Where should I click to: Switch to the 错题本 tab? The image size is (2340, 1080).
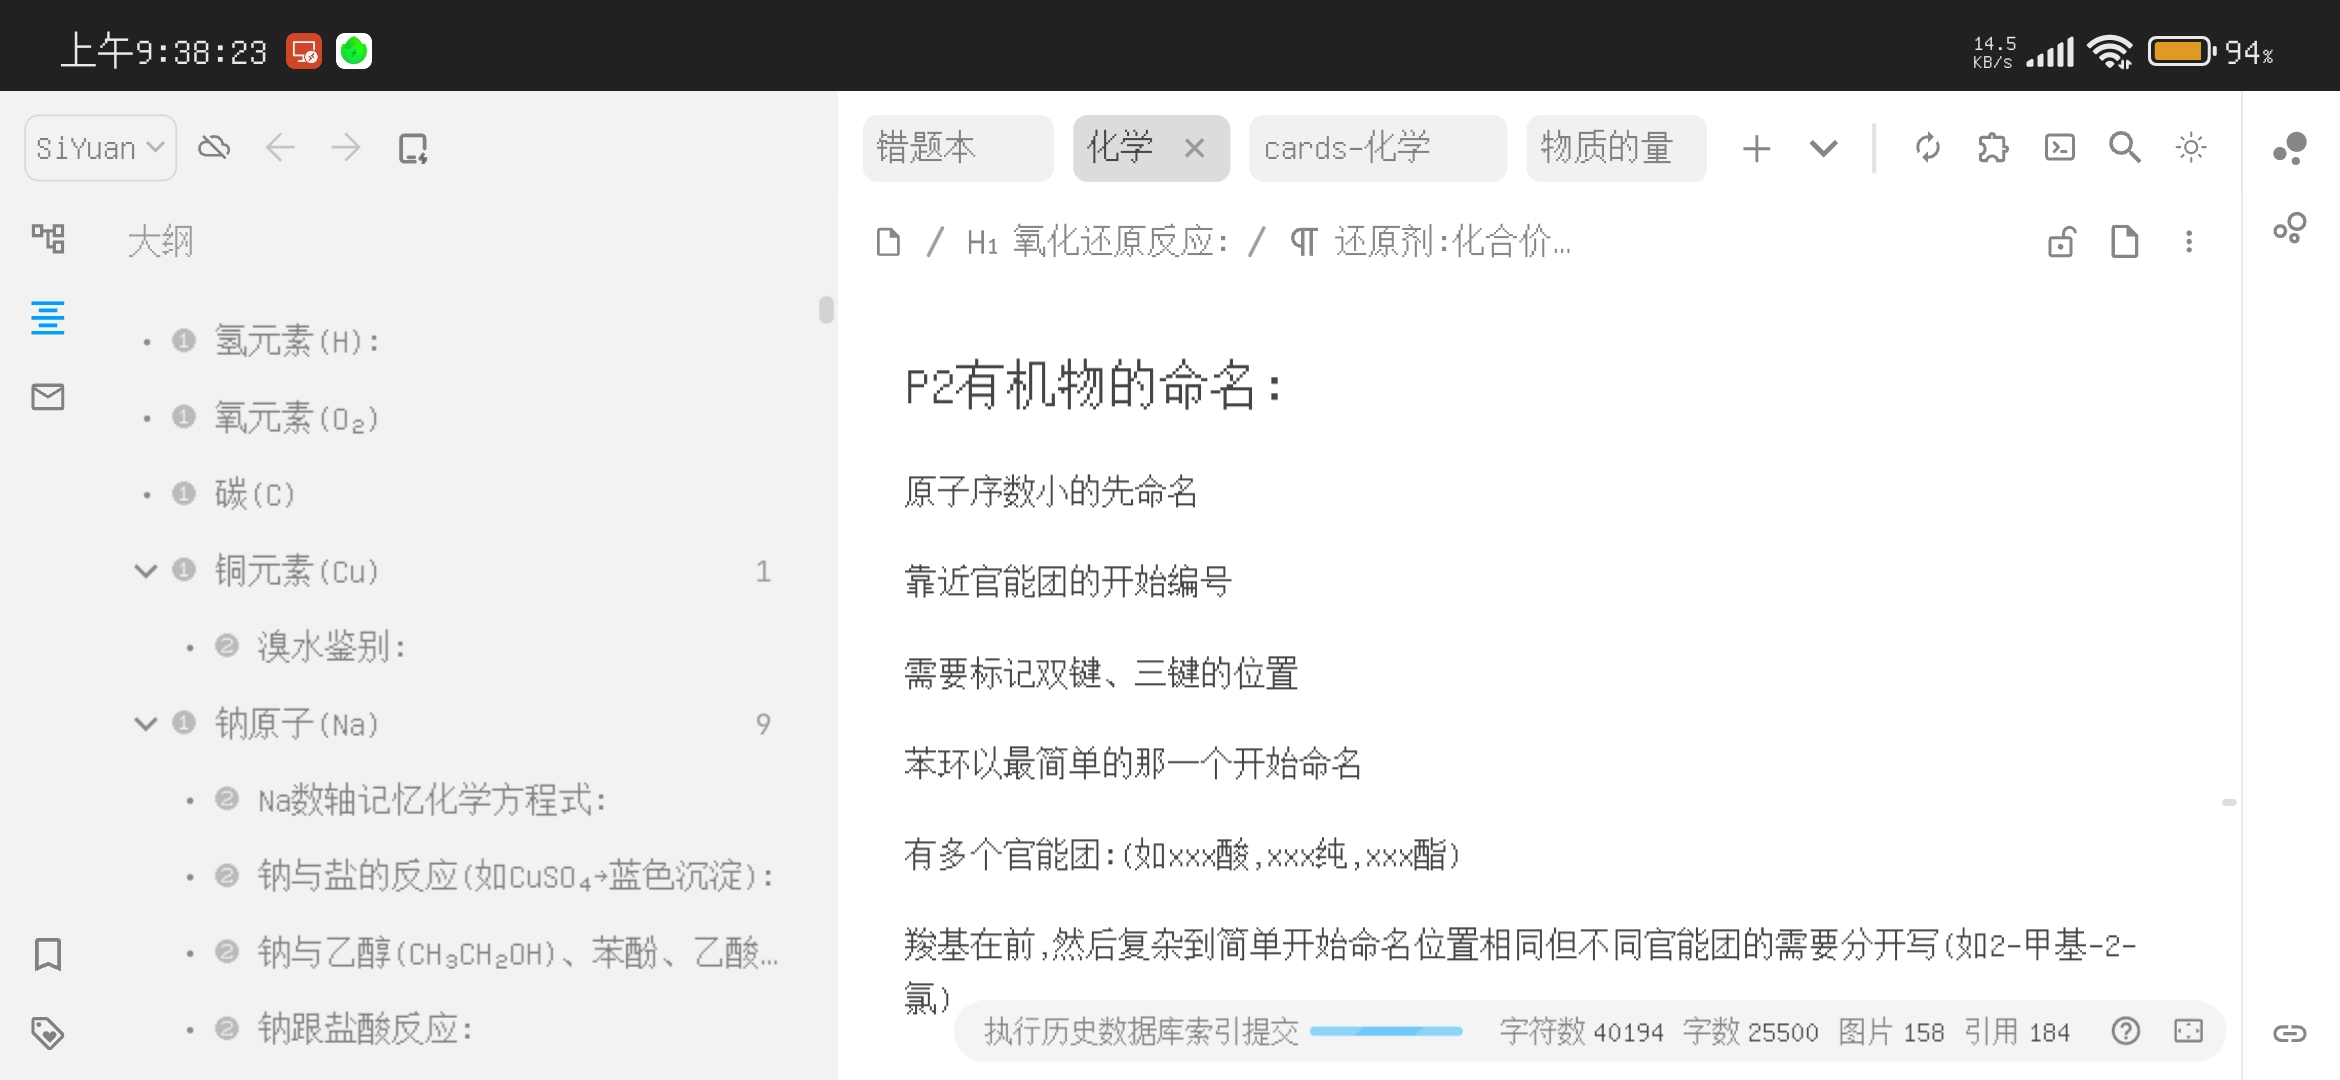(957, 148)
